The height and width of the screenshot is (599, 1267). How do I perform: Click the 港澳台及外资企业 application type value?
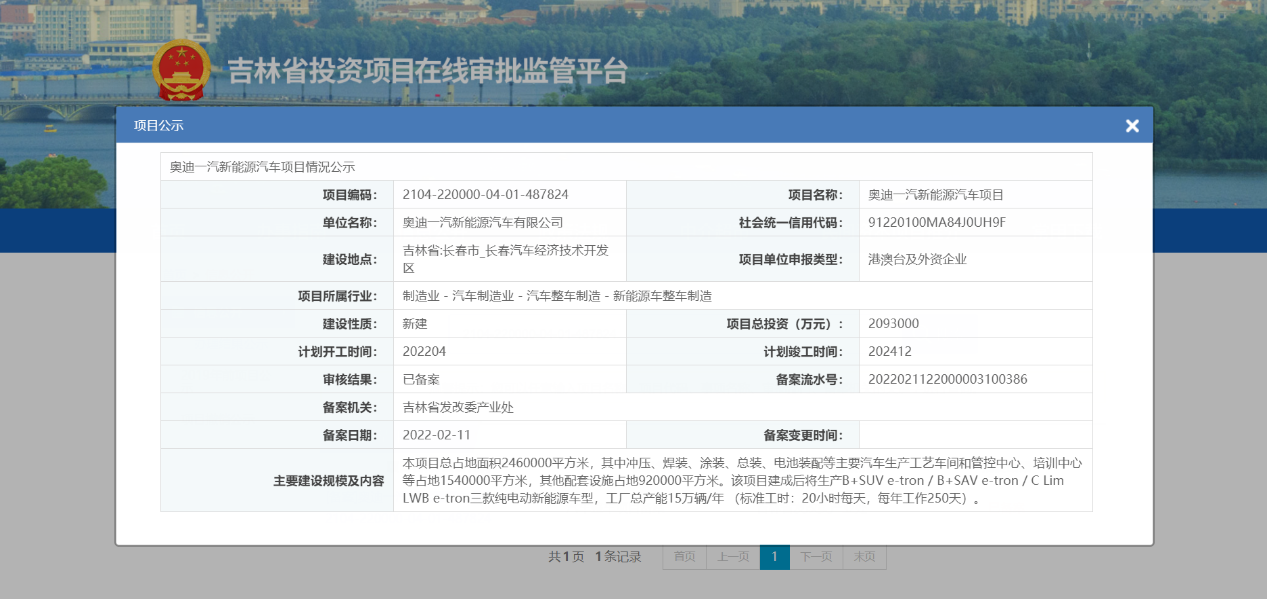(917, 259)
